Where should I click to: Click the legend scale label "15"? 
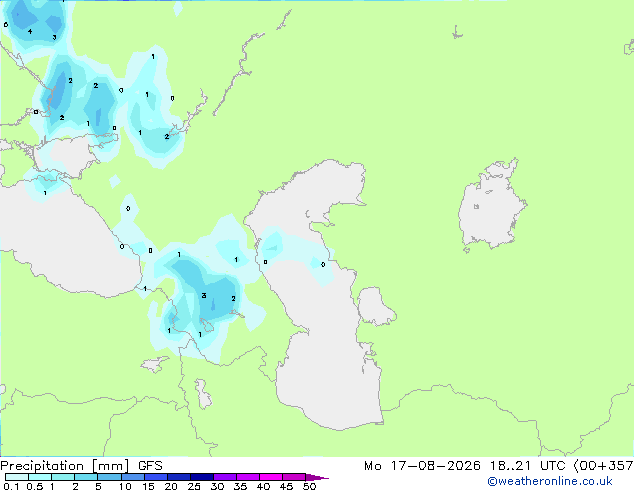148,486
